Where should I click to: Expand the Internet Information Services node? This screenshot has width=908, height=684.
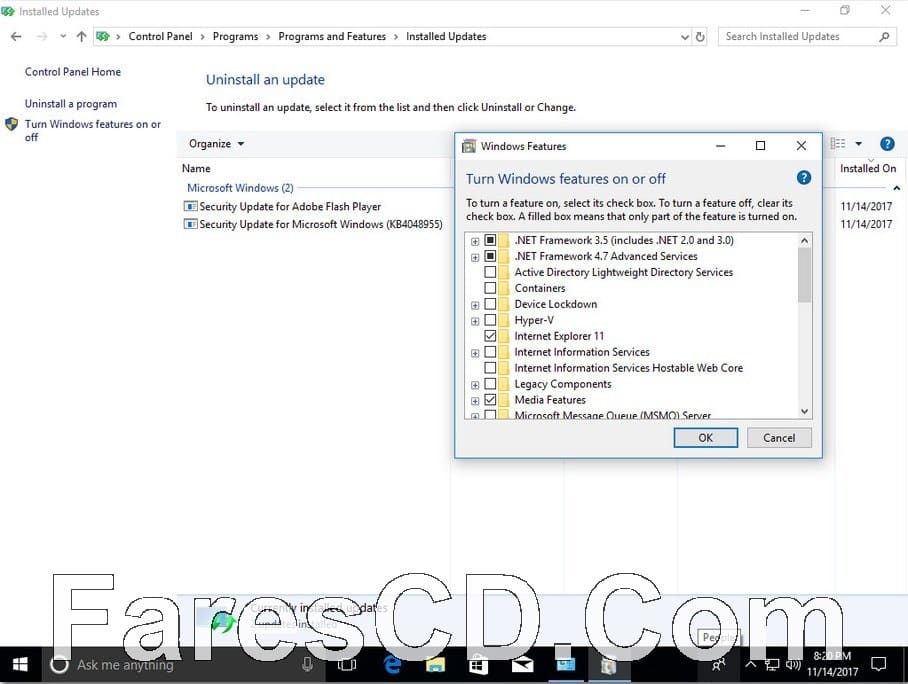coord(475,353)
